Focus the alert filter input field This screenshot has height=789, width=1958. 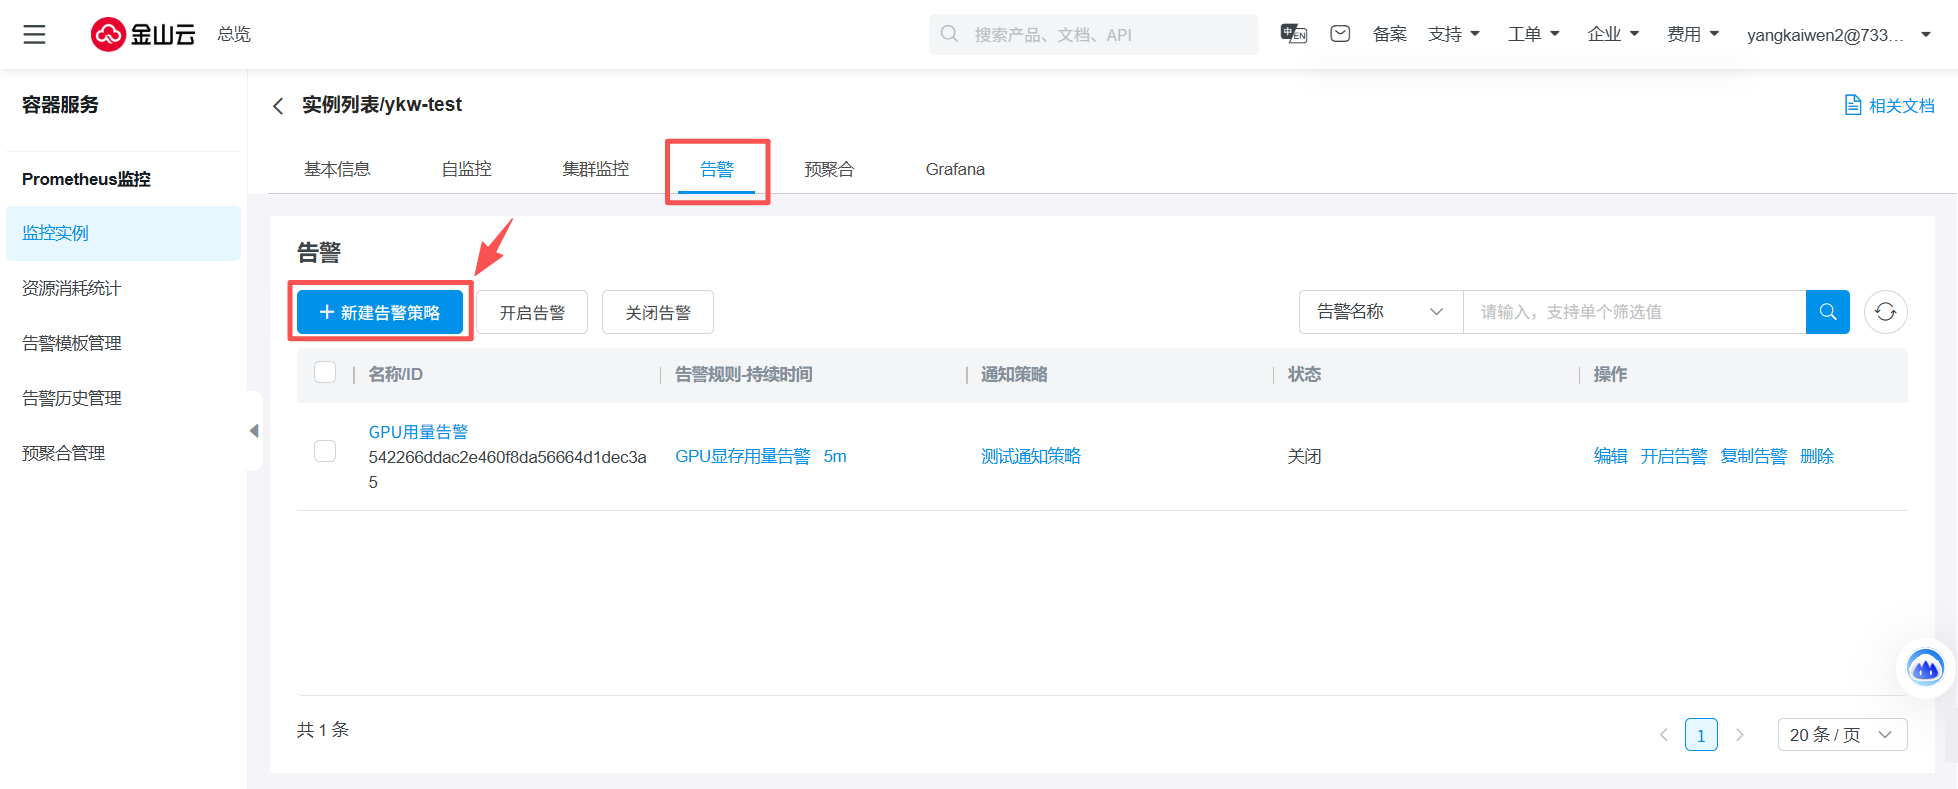[x=1633, y=312]
